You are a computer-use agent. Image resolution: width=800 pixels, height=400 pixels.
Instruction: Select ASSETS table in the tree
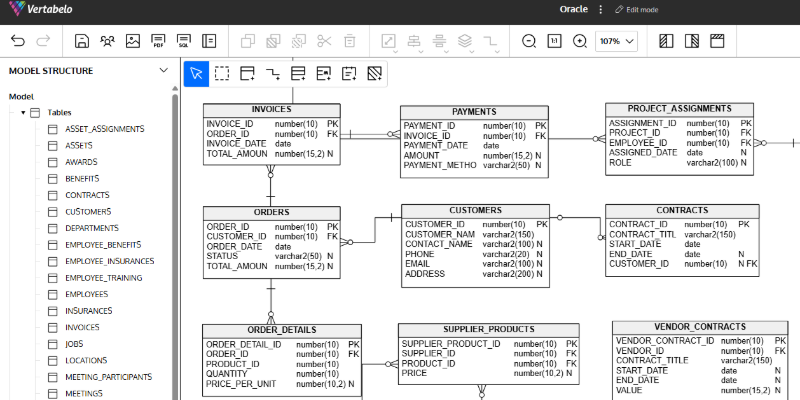(79, 145)
